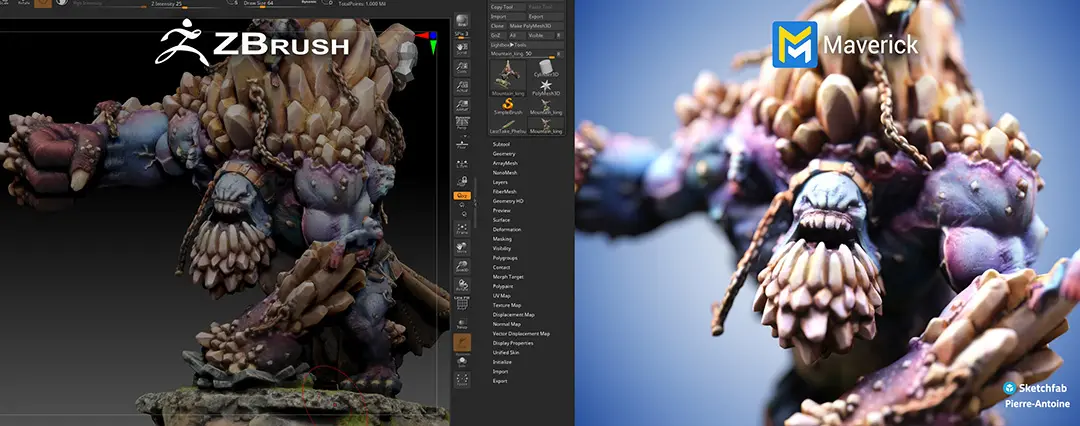Open the Polygroups section
This screenshot has height=426, width=1080.
click(505, 258)
